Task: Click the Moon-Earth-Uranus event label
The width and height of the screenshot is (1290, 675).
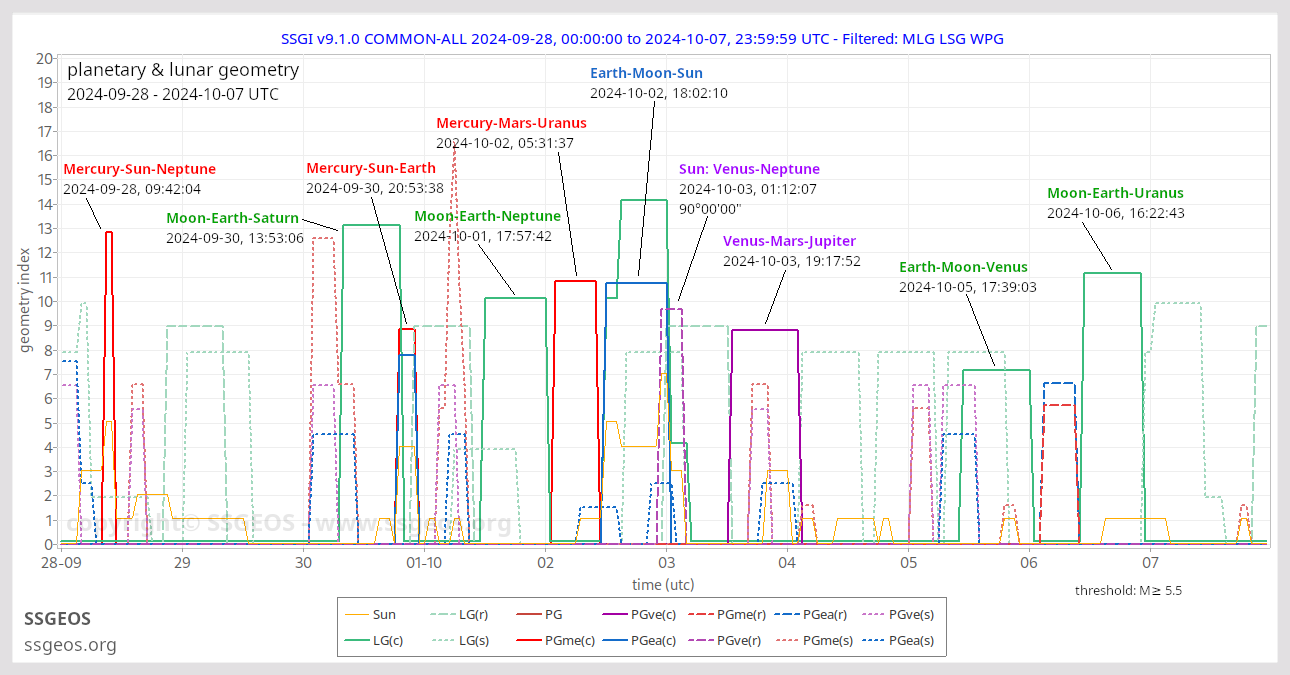Action: tap(1114, 192)
